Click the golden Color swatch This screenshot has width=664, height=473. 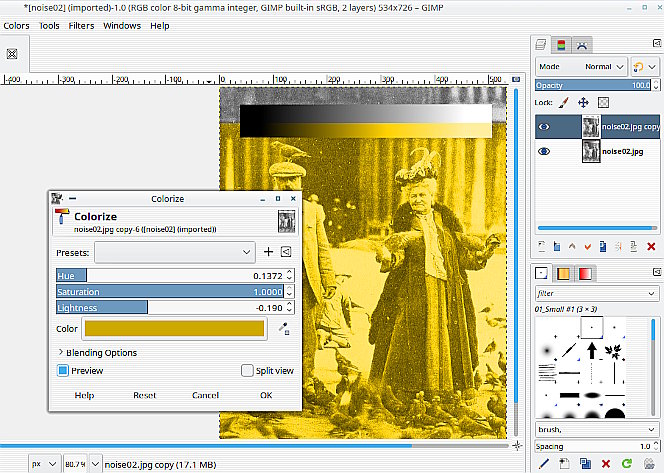pyautogui.click(x=175, y=327)
